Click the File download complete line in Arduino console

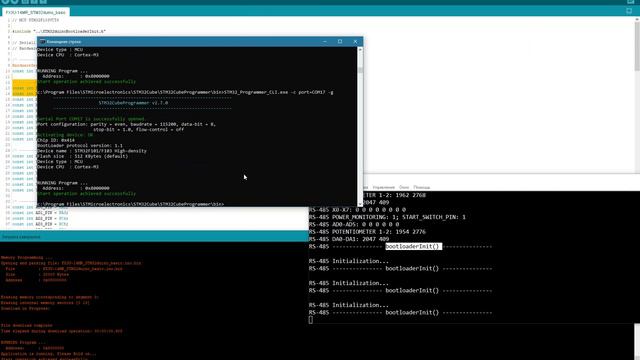click(x=27, y=326)
